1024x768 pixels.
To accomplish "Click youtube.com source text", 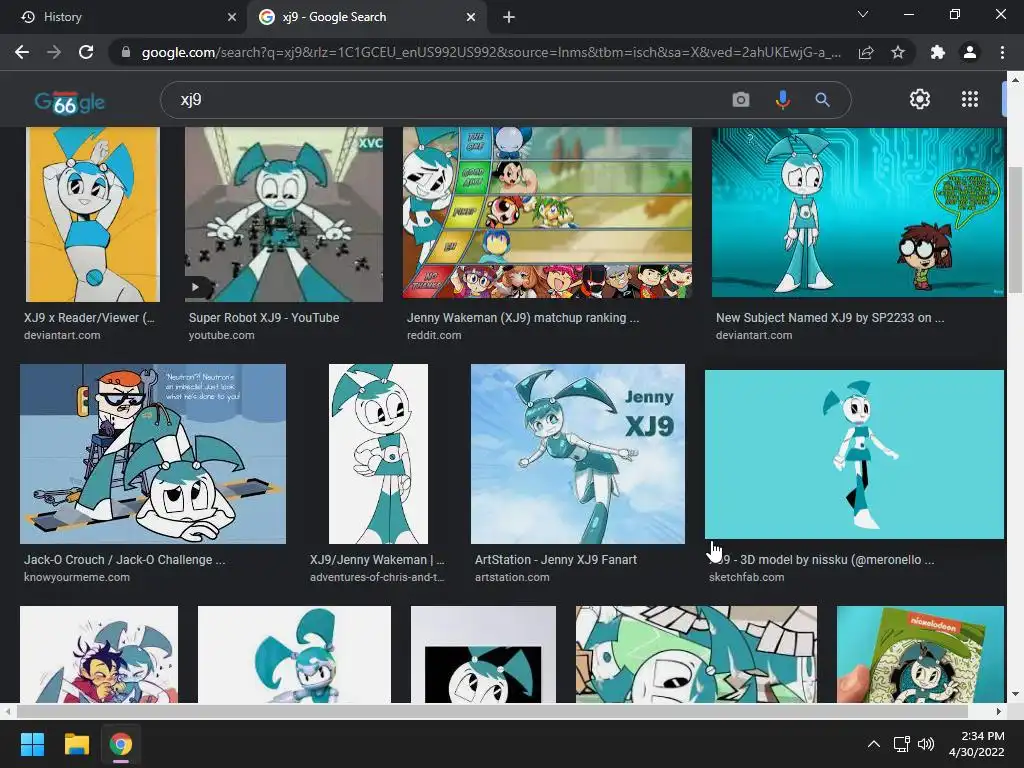I will pos(221,335).
